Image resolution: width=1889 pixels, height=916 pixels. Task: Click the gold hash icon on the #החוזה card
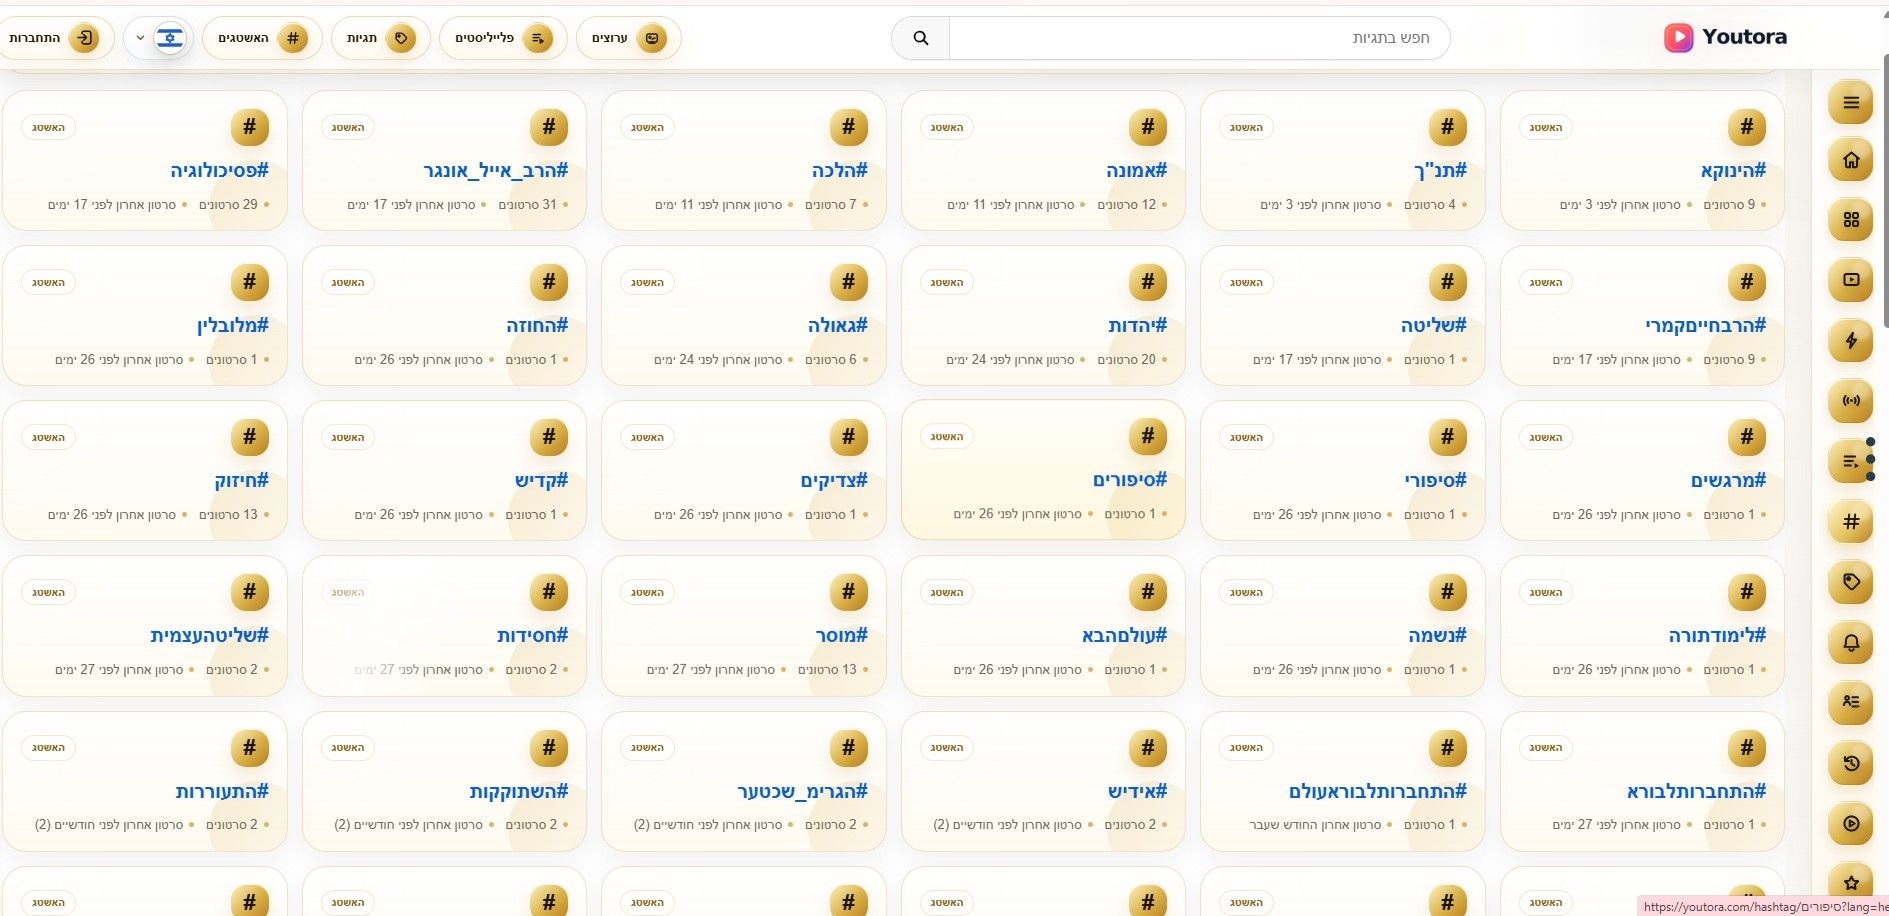(x=549, y=282)
